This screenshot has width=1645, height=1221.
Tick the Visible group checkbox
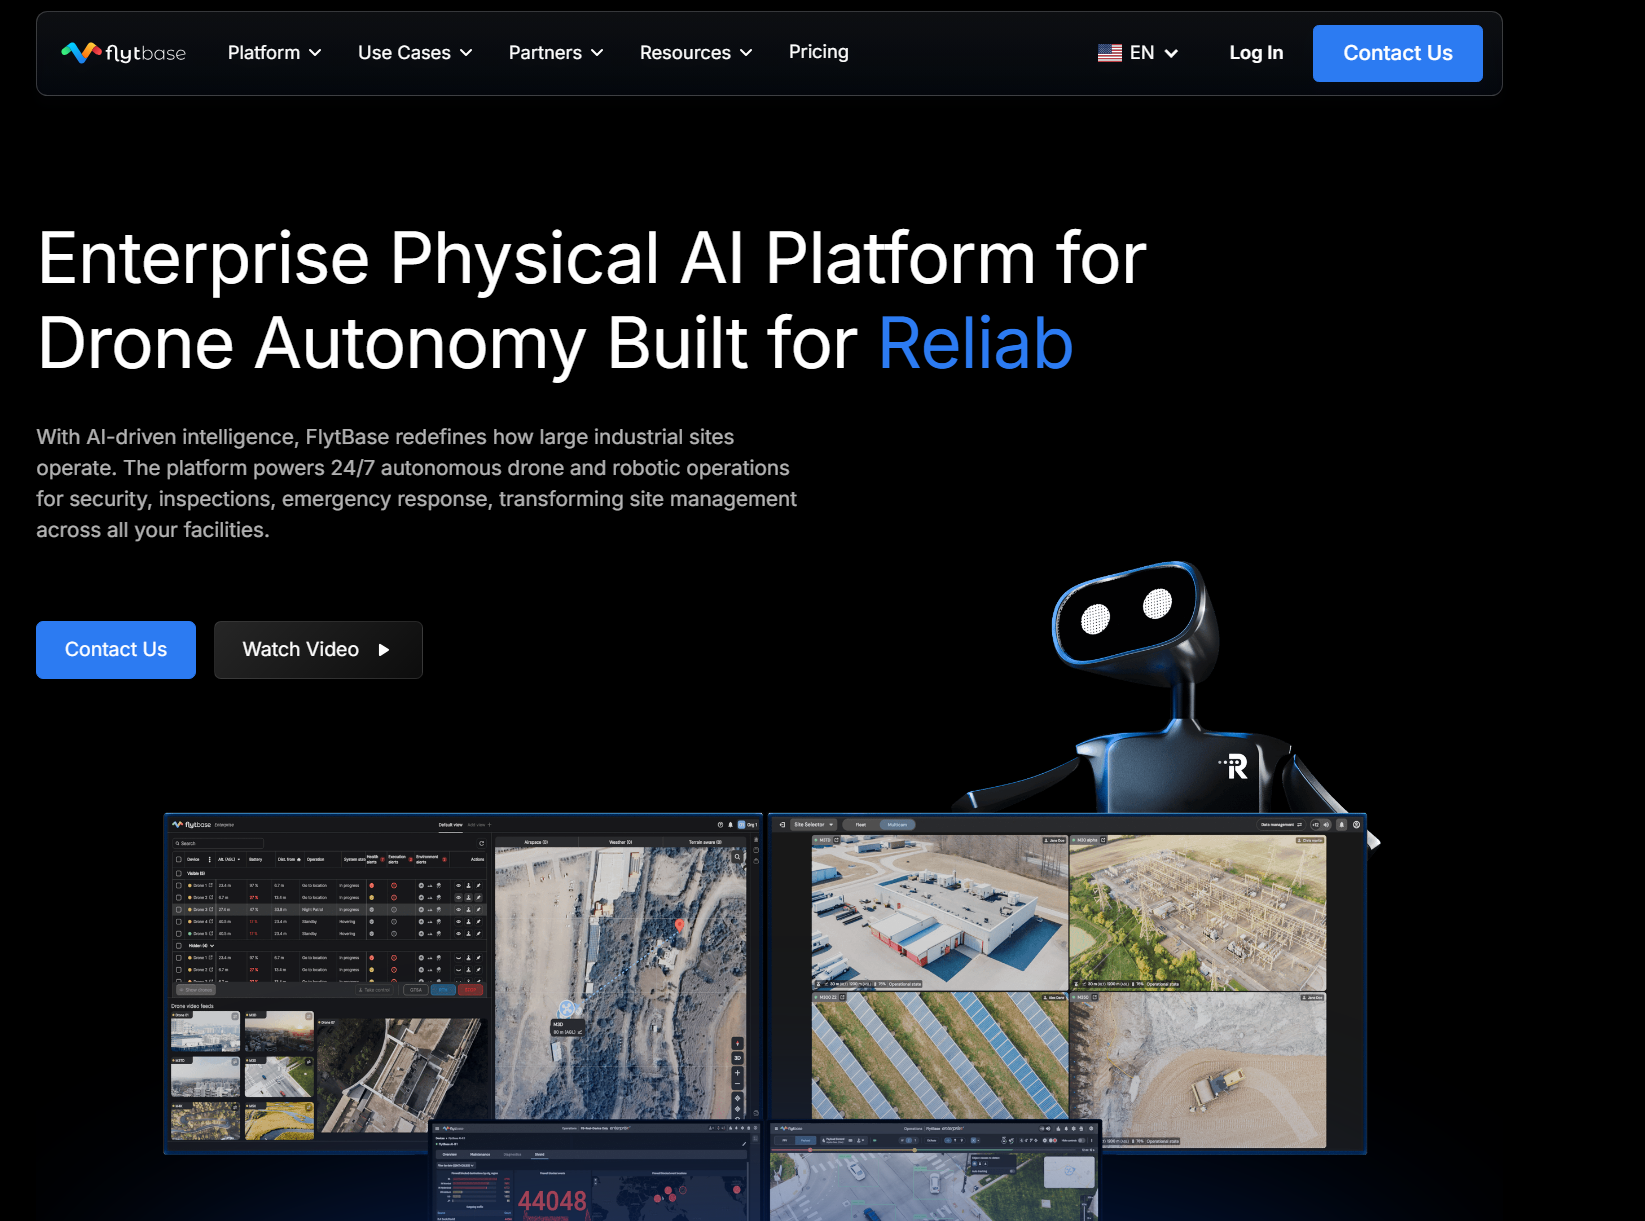coord(179,873)
